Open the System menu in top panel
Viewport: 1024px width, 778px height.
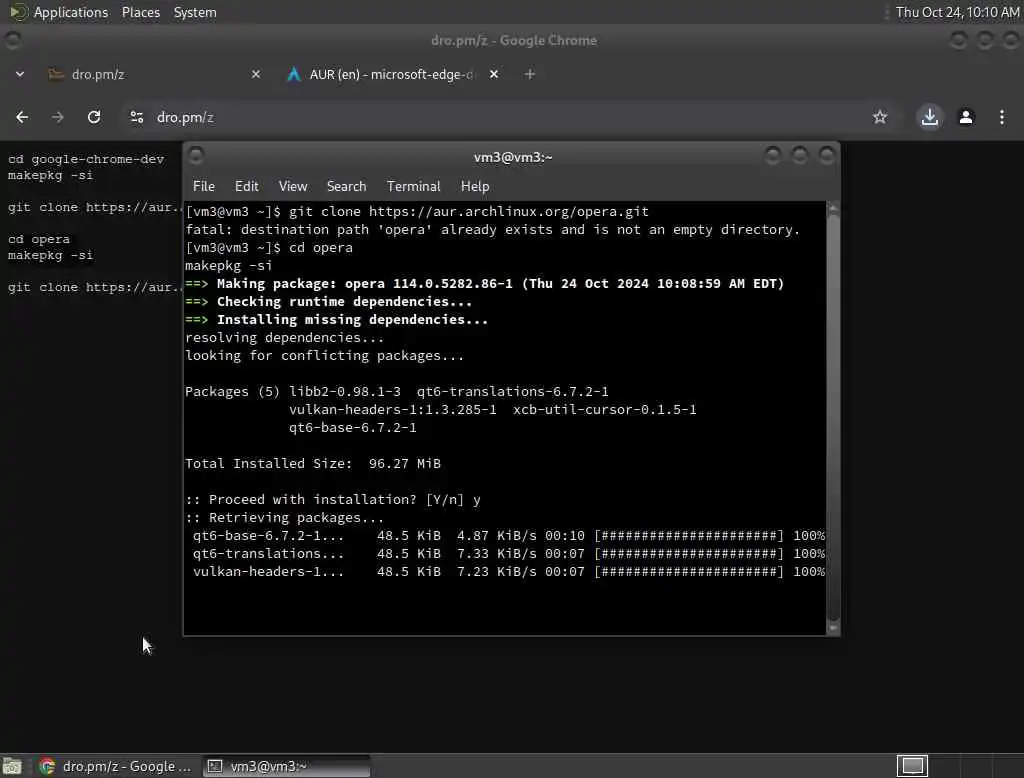(x=195, y=12)
